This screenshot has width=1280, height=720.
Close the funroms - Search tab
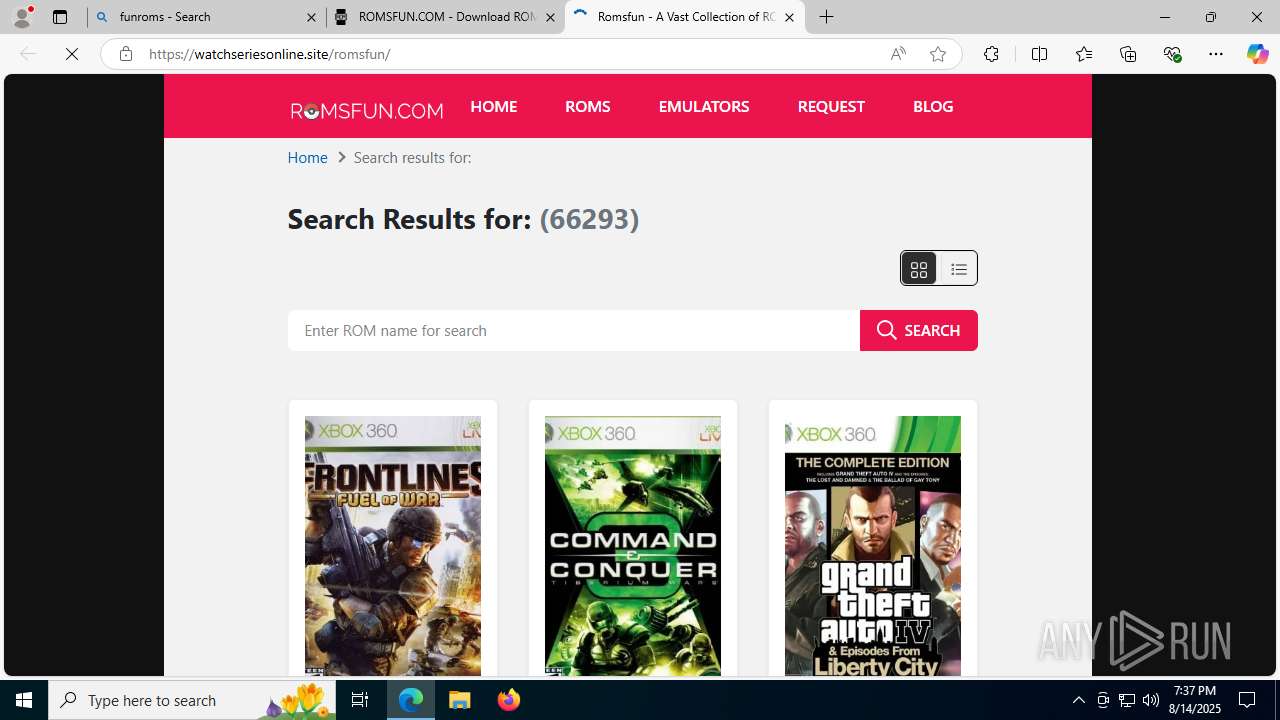tap(311, 17)
